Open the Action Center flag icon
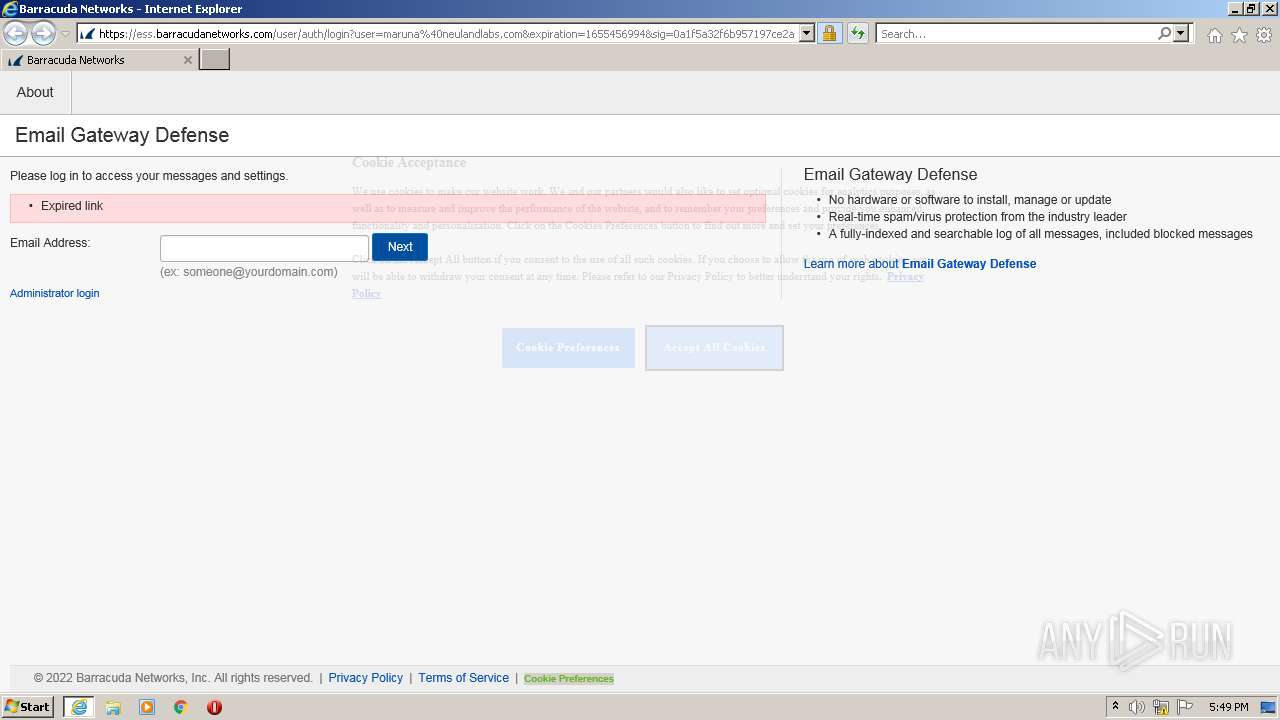 point(1185,707)
